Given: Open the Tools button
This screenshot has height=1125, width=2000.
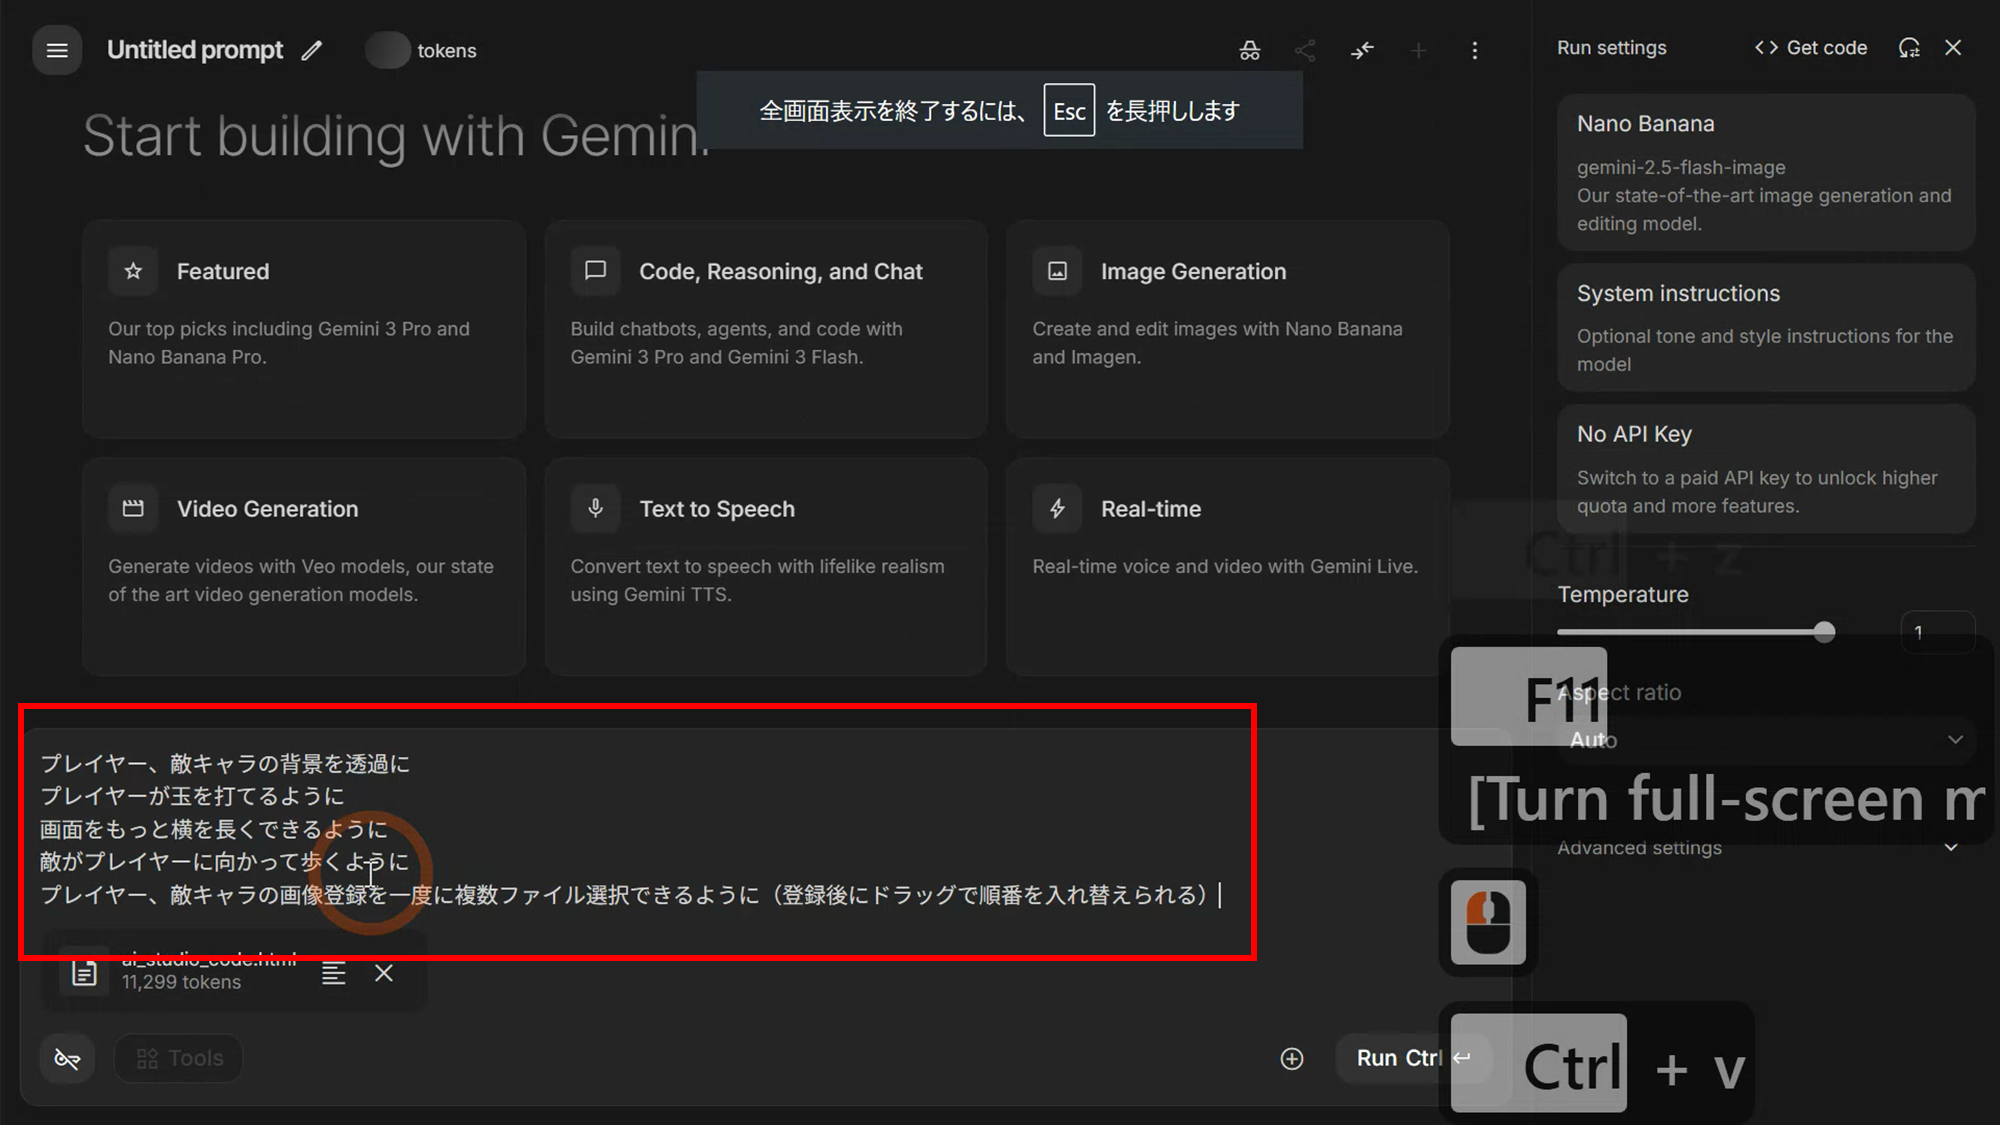Looking at the screenshot, I should (179, 1058).
